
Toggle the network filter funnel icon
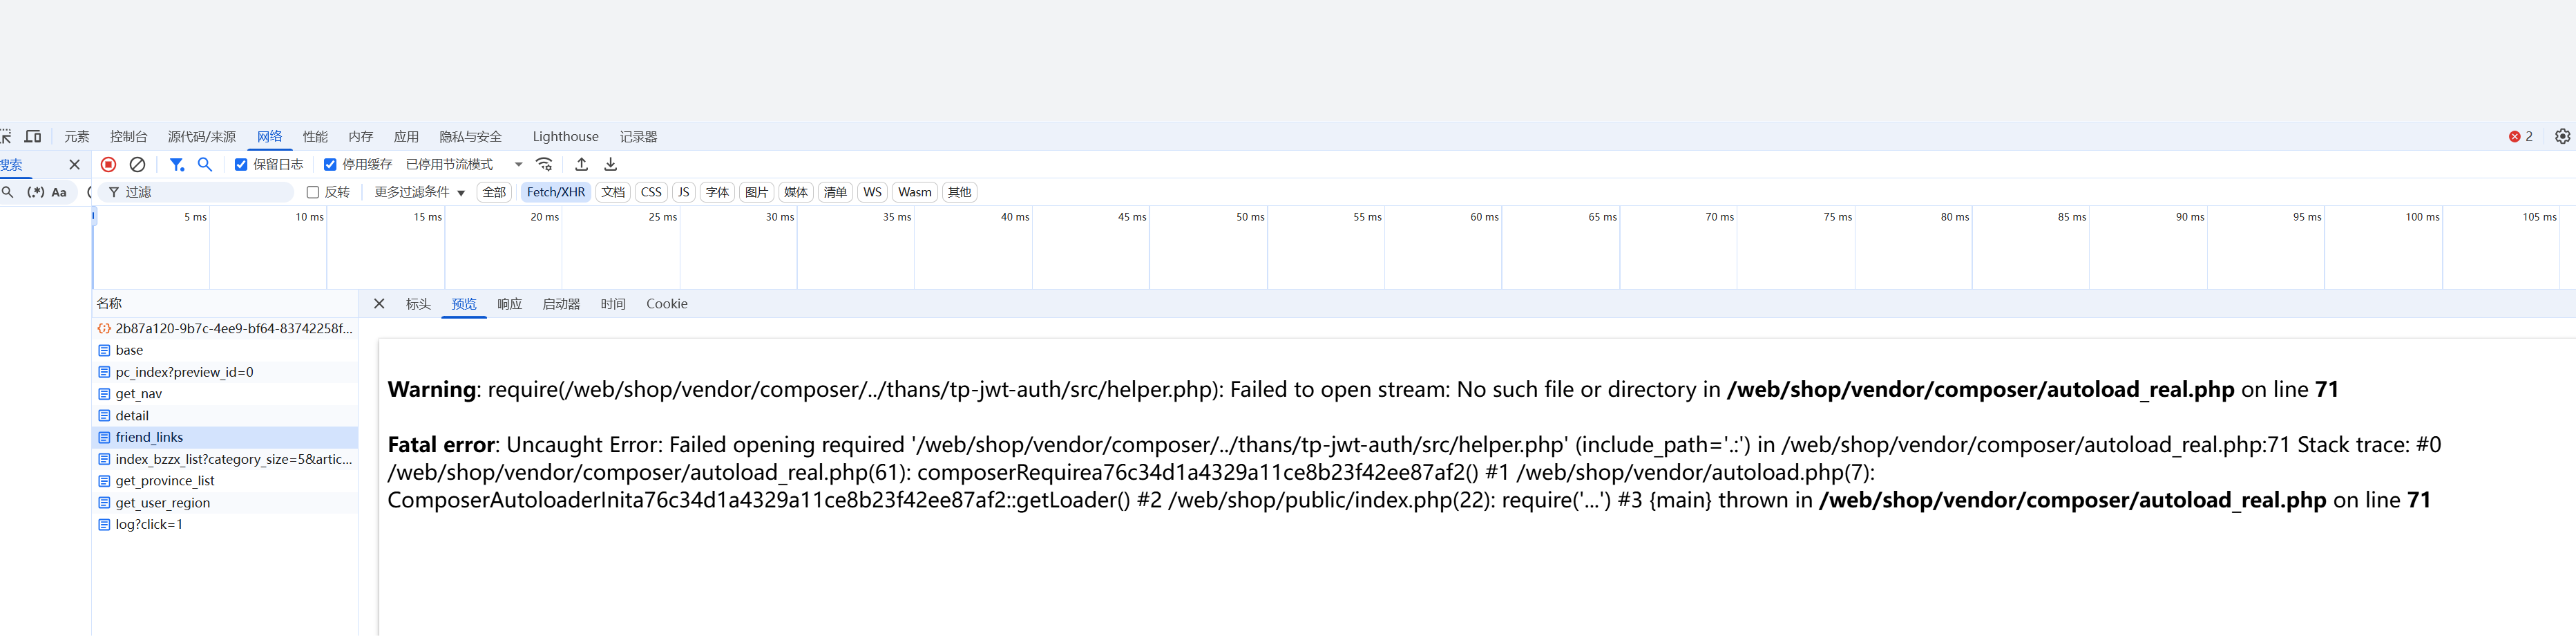[177, 164]
